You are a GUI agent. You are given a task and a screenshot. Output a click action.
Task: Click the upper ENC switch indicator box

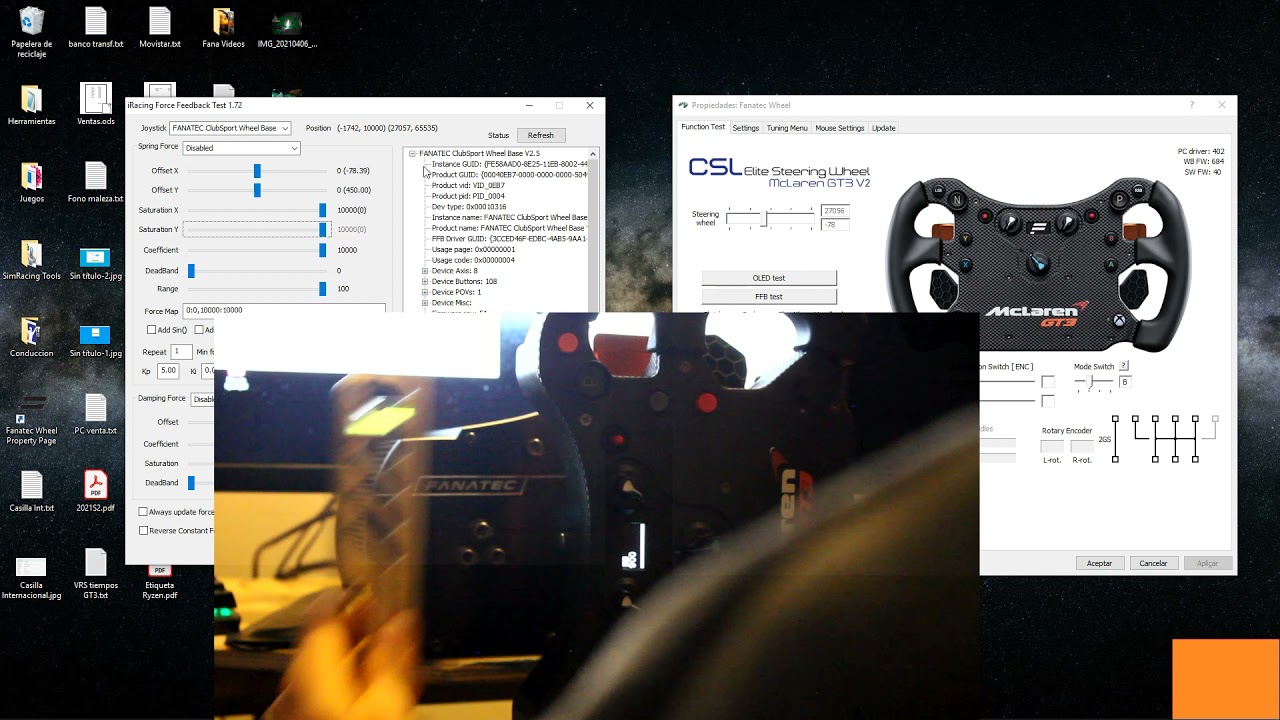click(1047, 382)
